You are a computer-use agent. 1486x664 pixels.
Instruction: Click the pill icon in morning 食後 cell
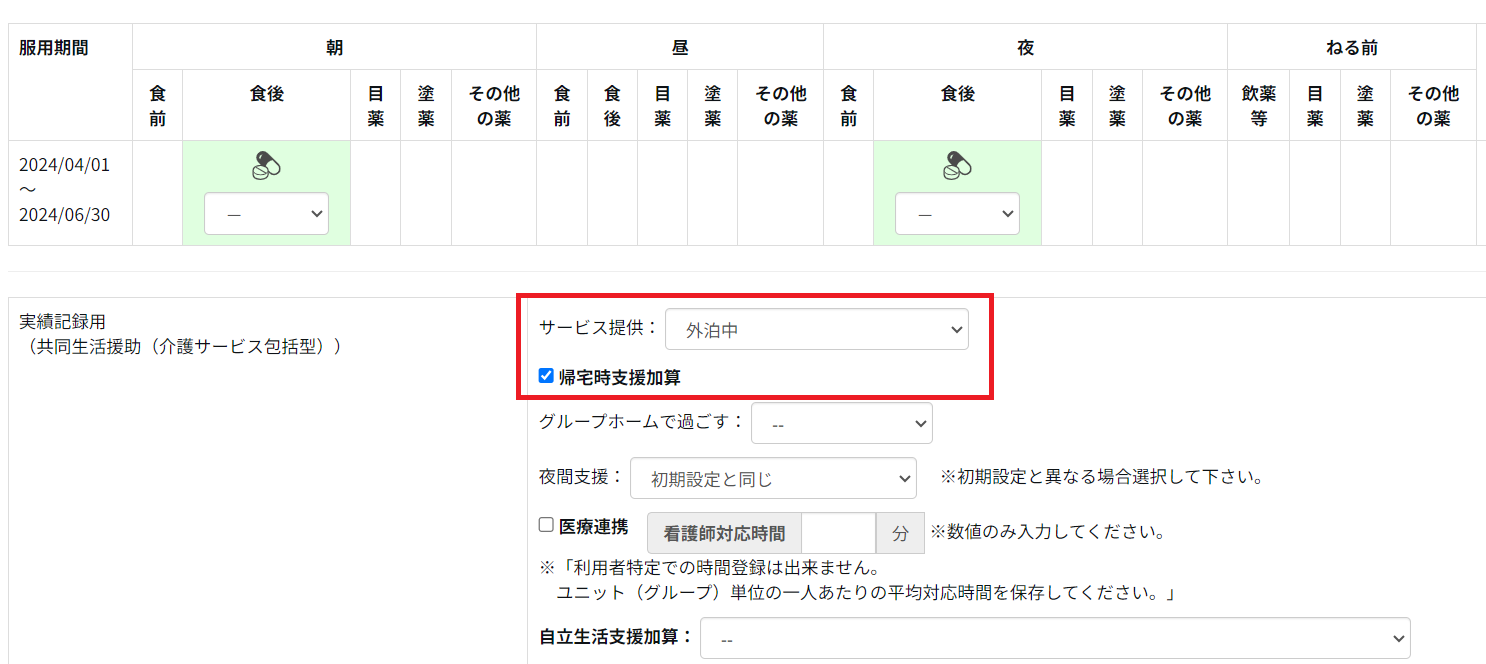click(266, 165)
